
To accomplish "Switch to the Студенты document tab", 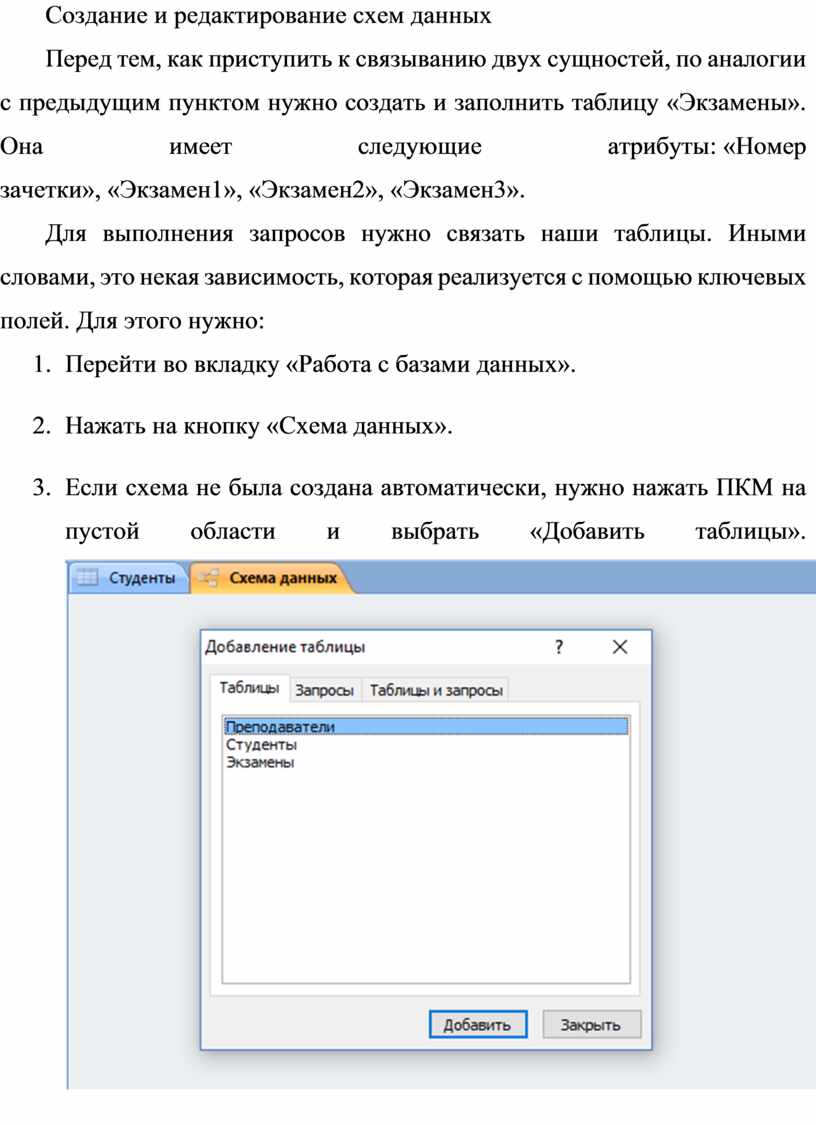I will point(128,578).
